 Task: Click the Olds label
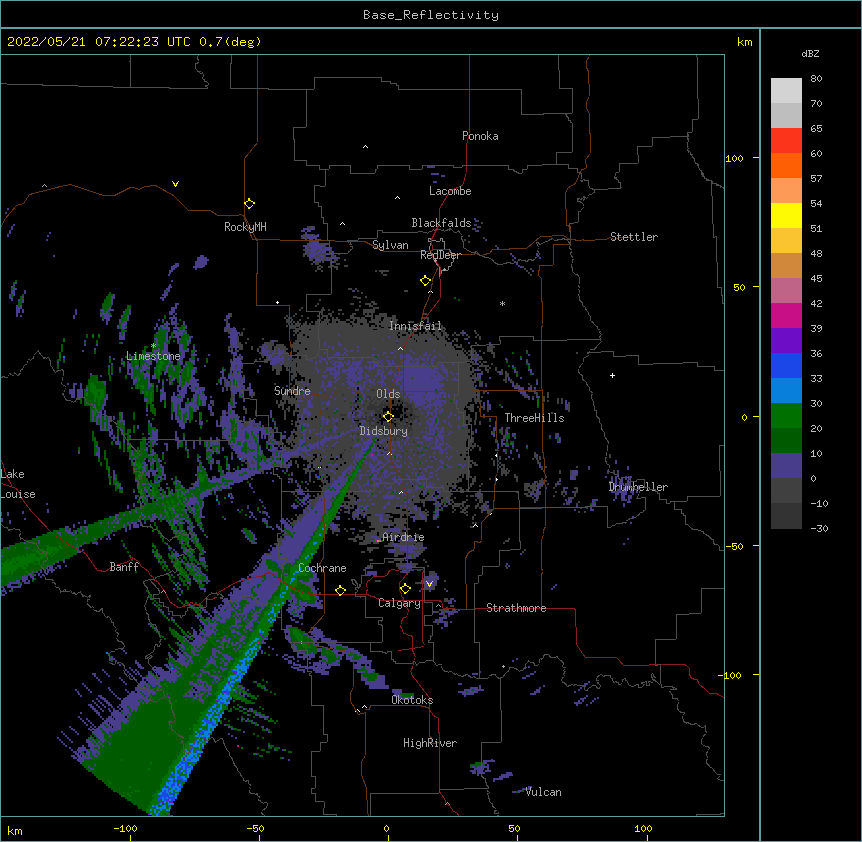point(388,394)
